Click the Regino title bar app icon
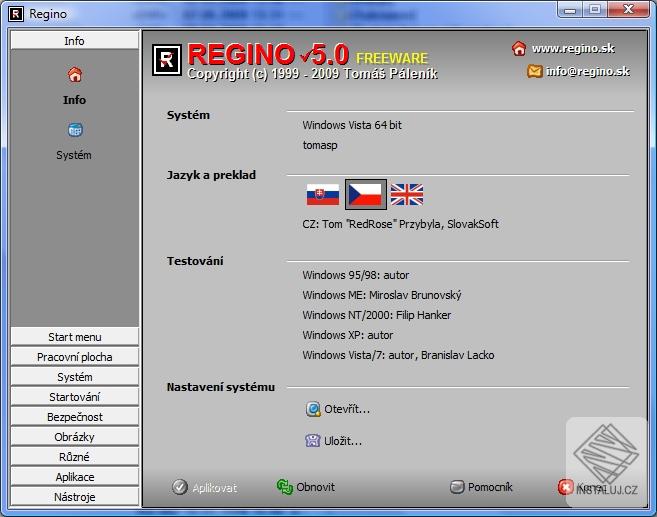This screenshot has width=657, height=517. point(16,14)
